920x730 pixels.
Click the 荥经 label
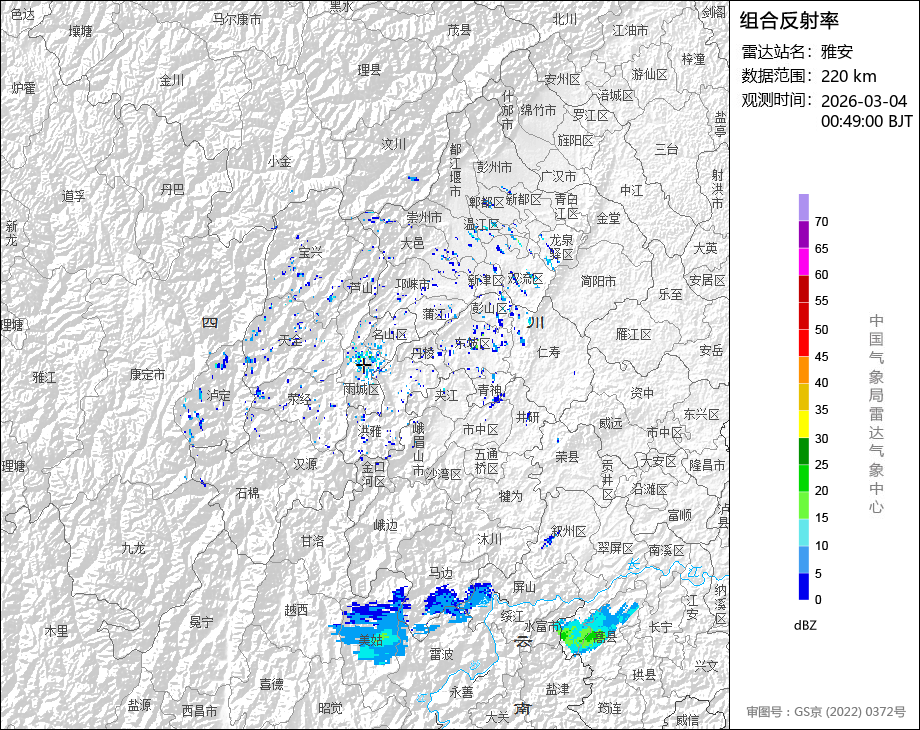pos(299,399)
